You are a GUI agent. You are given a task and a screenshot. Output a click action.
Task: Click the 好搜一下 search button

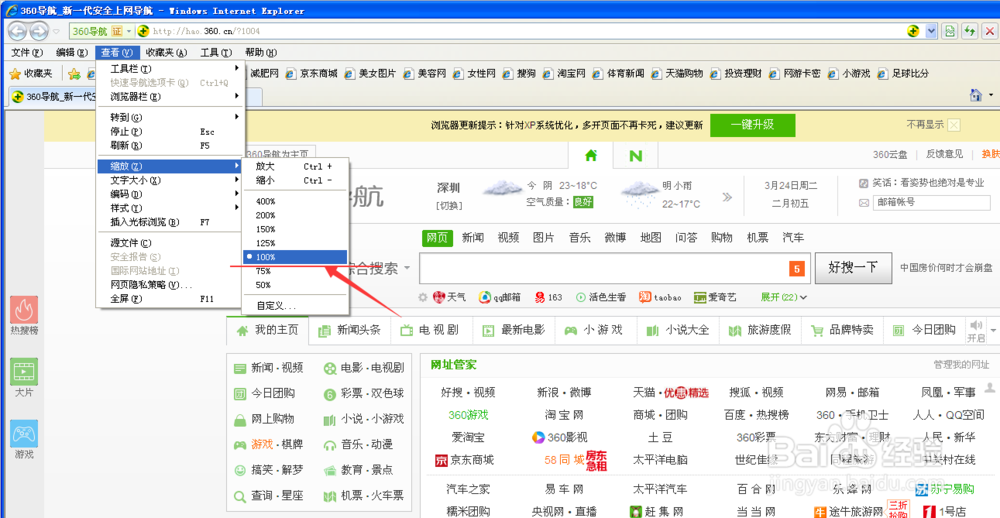[853, 268]
